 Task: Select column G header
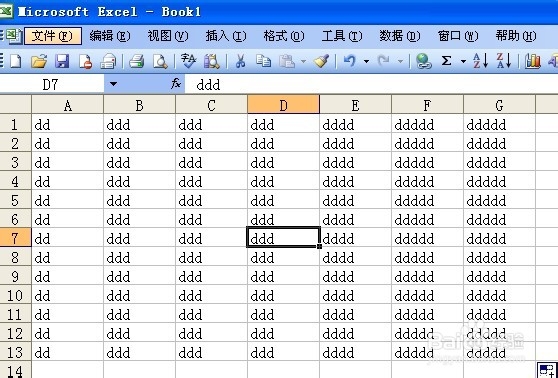[x=499, y=105]
